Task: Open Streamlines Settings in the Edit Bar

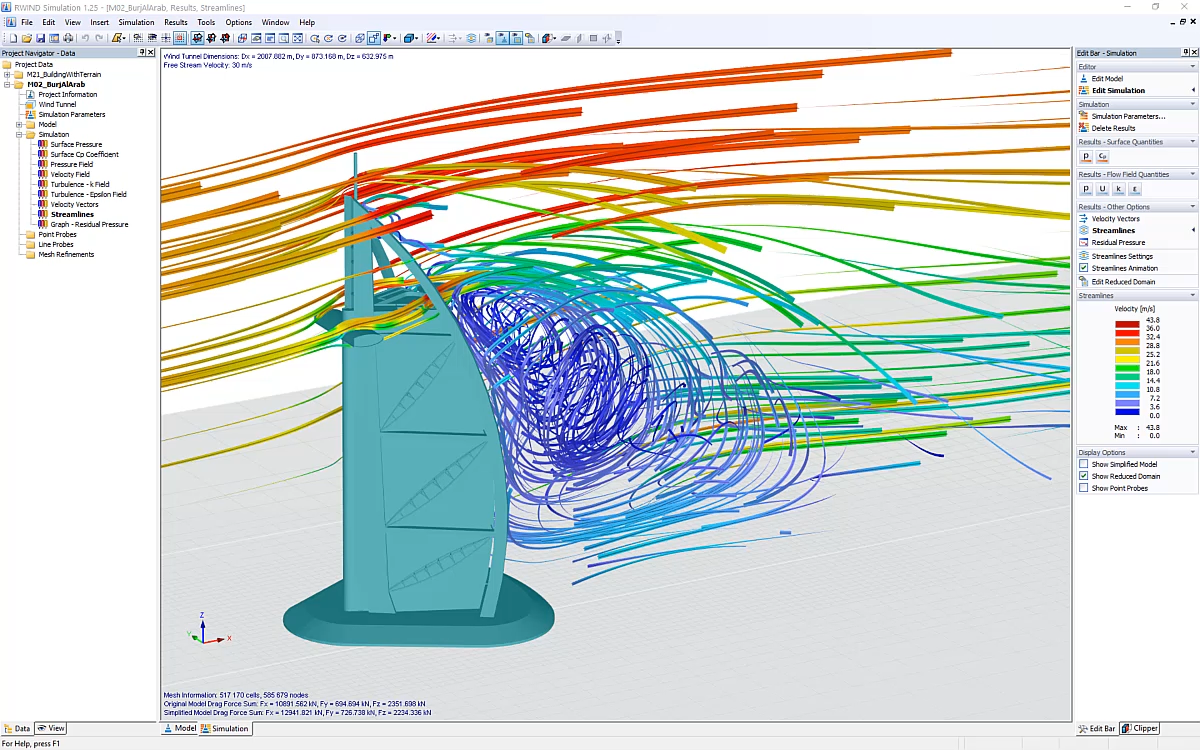Action: coord(1124,255)
